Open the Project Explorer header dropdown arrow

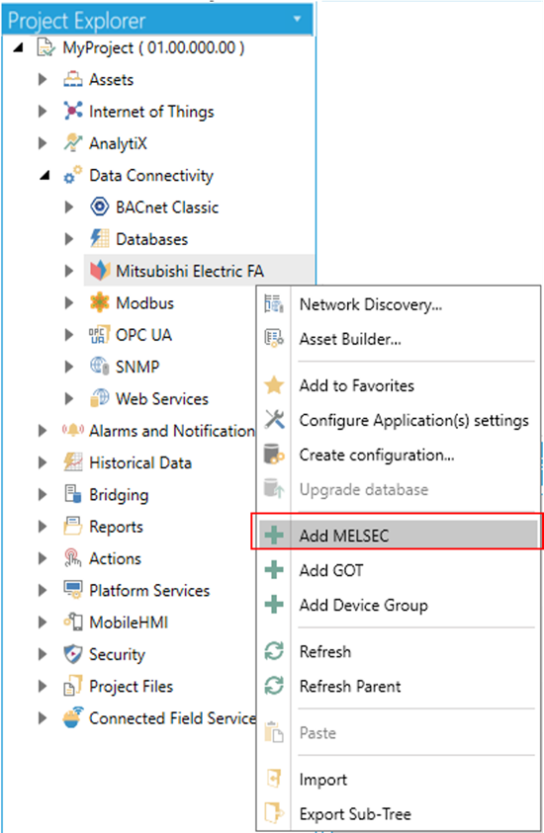[298, 19]
